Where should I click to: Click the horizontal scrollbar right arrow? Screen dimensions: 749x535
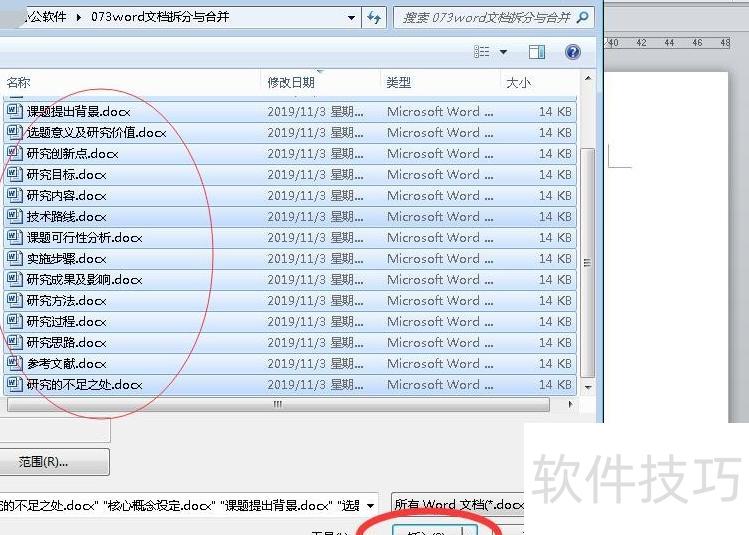coord(570,405)
